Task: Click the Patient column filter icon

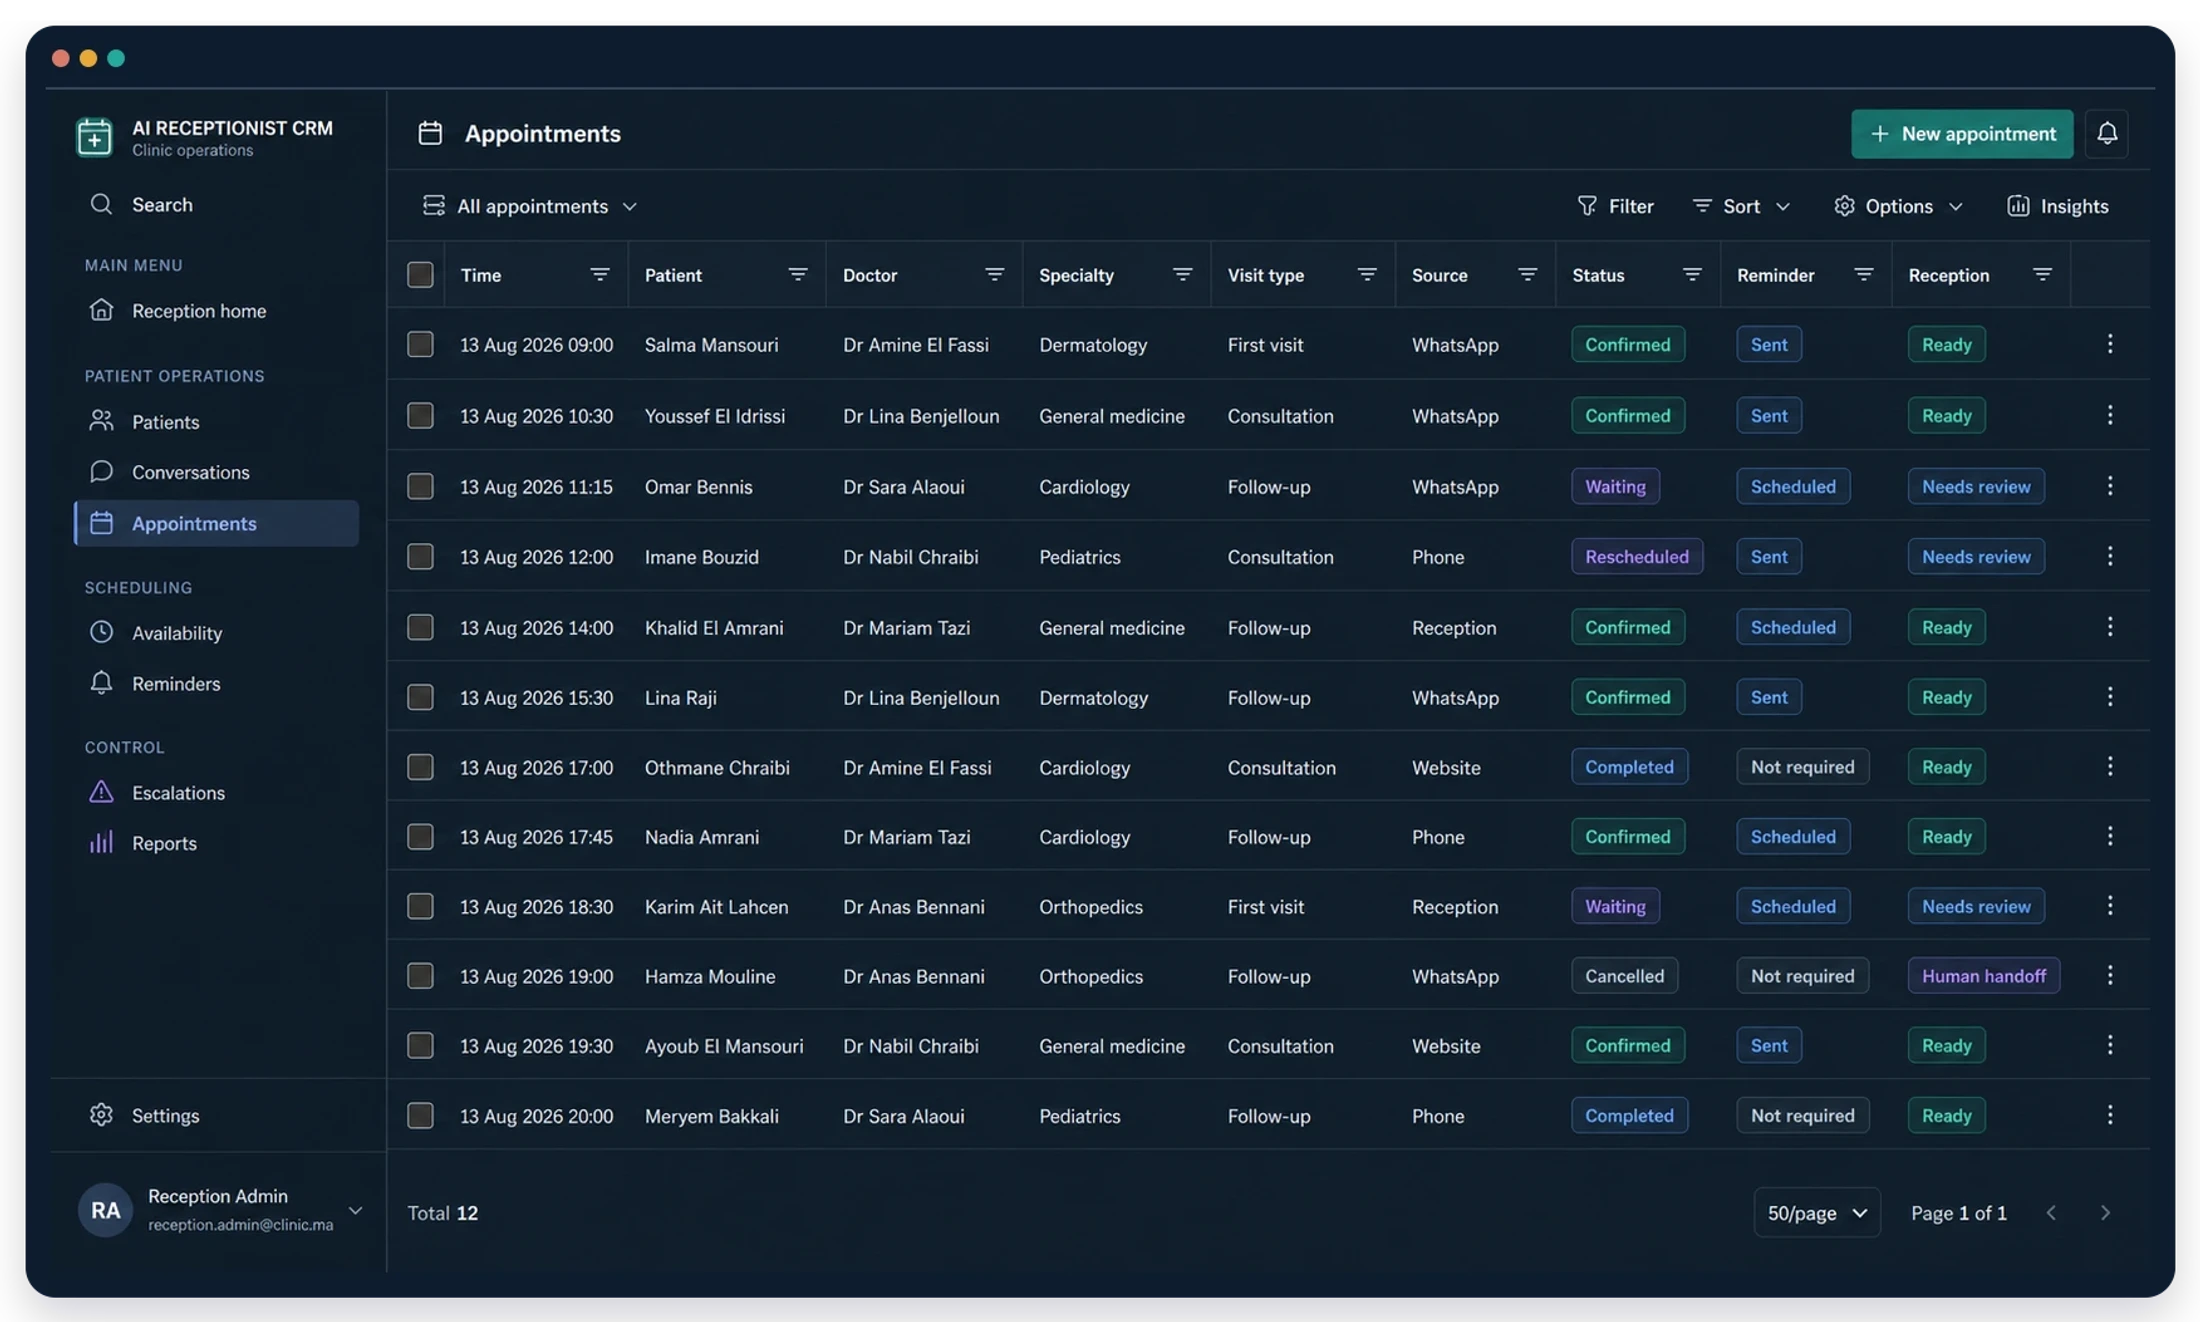Action: (797, 274)
